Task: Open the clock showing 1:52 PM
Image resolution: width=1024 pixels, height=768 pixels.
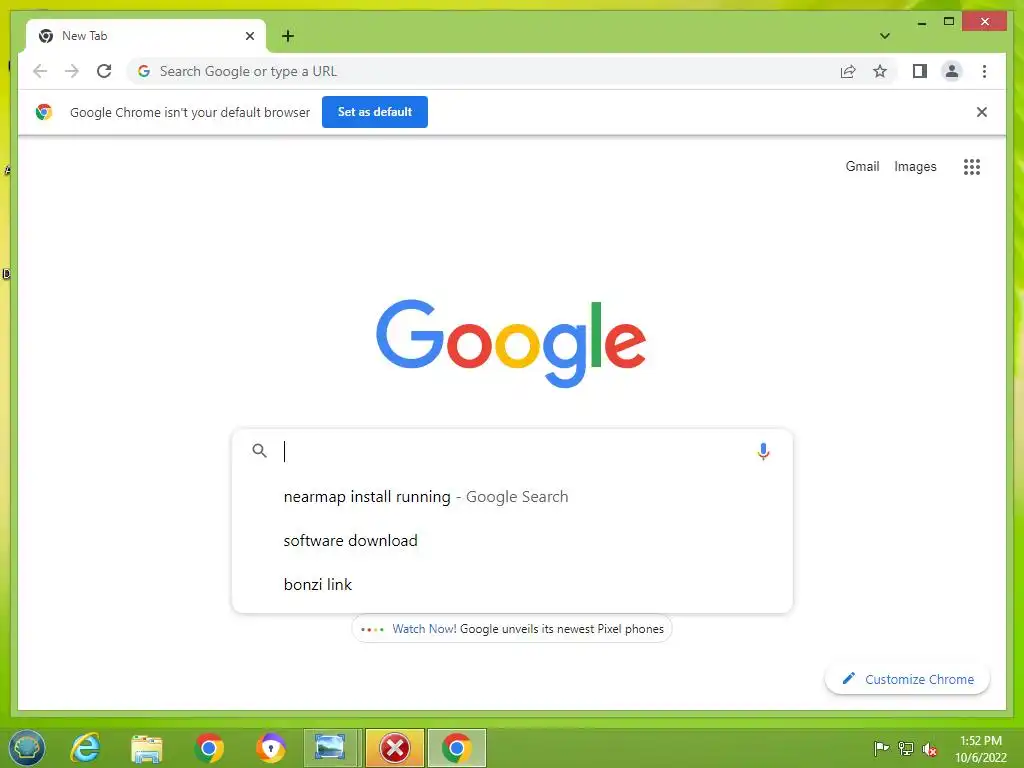Action: pyautogui.click(x=980, y=749)
